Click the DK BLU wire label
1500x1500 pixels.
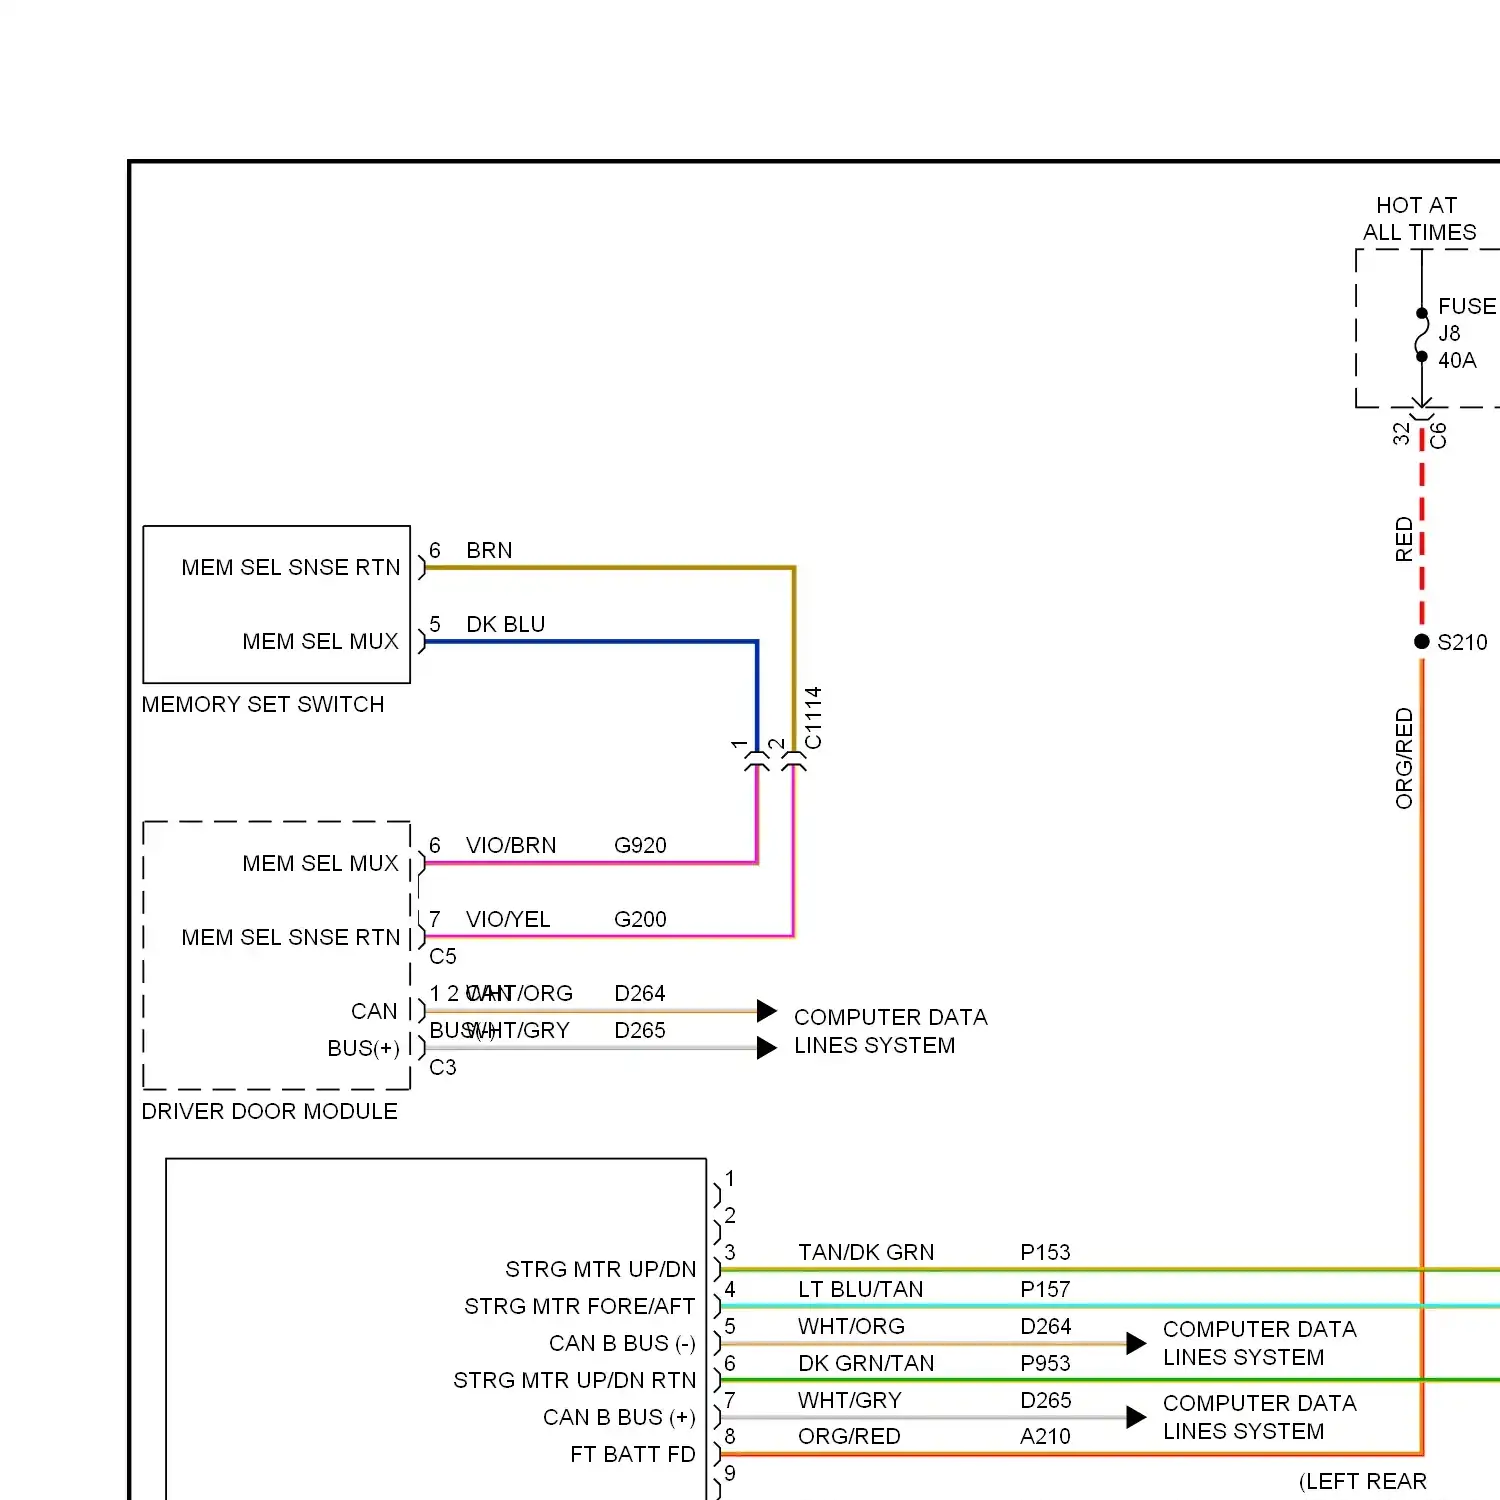pyautogui.click(x=505, y=624)
